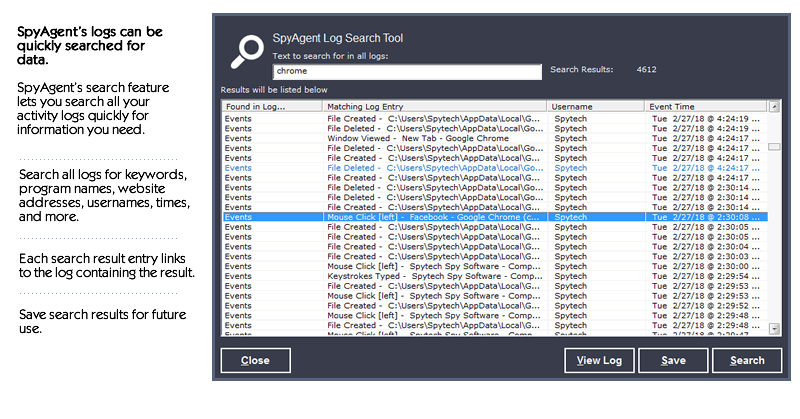
Task: Click the 'Search Results: 4612' count value
Action: click(x=646, y=69)
